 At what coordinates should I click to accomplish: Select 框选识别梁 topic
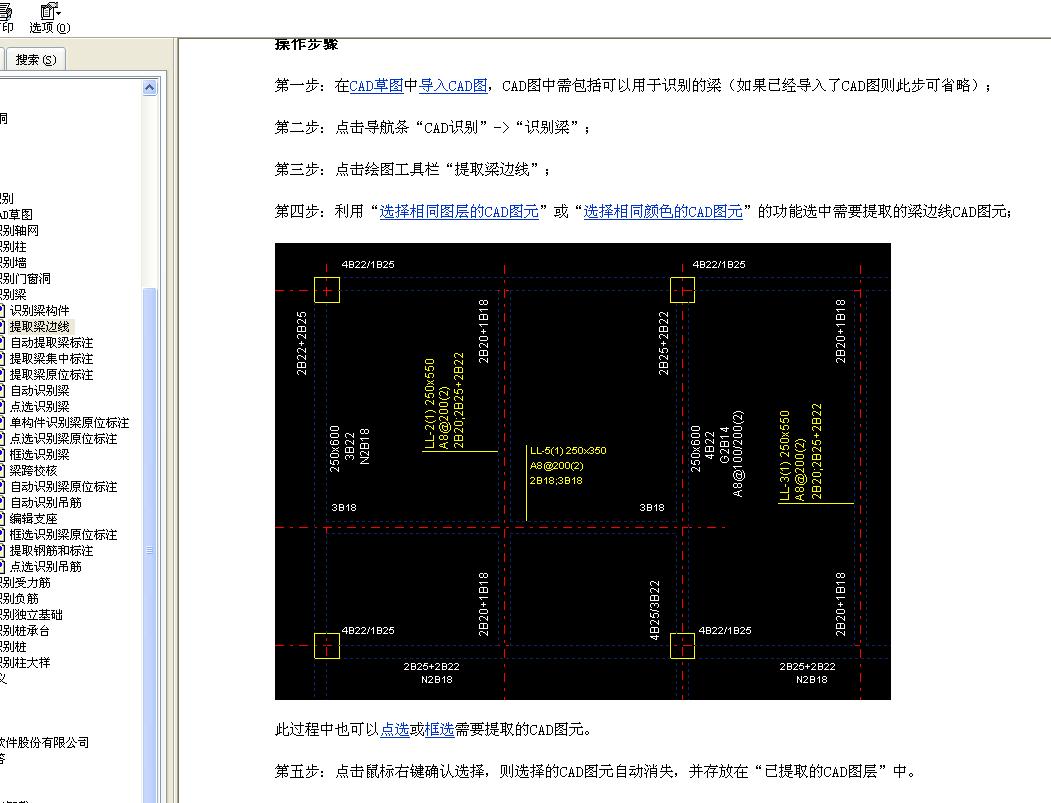click(x=40, y=454)
